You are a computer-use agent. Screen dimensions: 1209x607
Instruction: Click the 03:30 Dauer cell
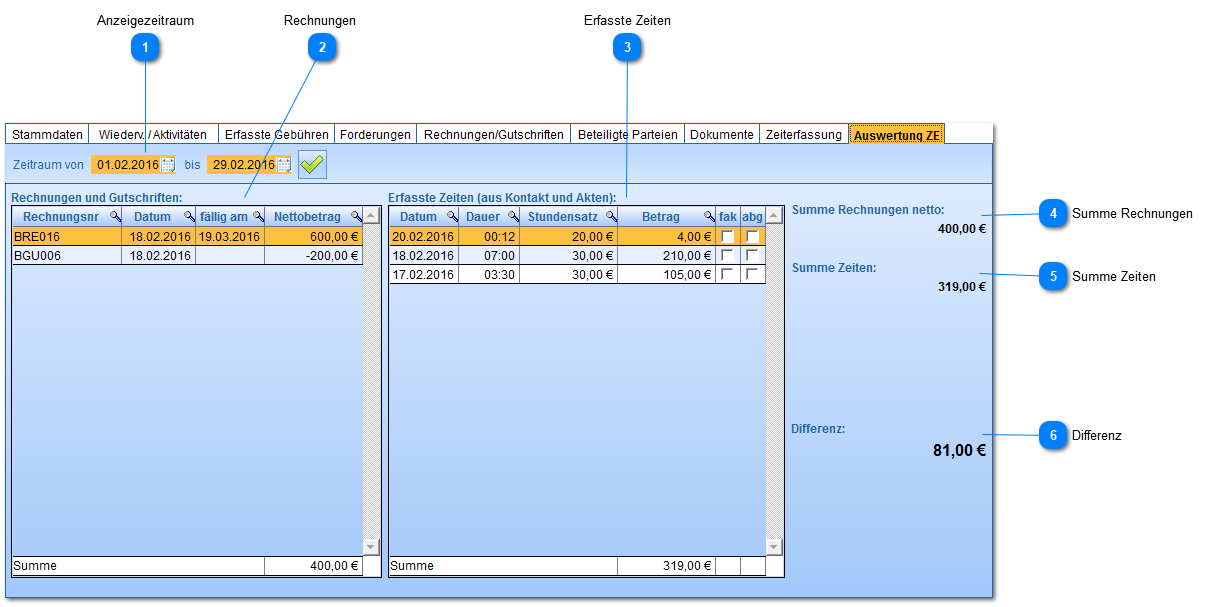[x=489, y=274]
